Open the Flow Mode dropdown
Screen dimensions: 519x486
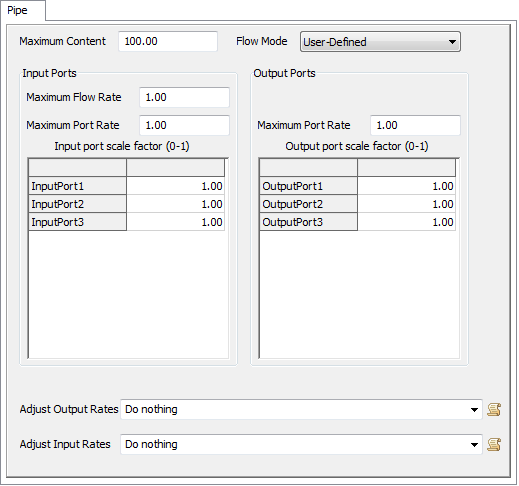[380, 42]
